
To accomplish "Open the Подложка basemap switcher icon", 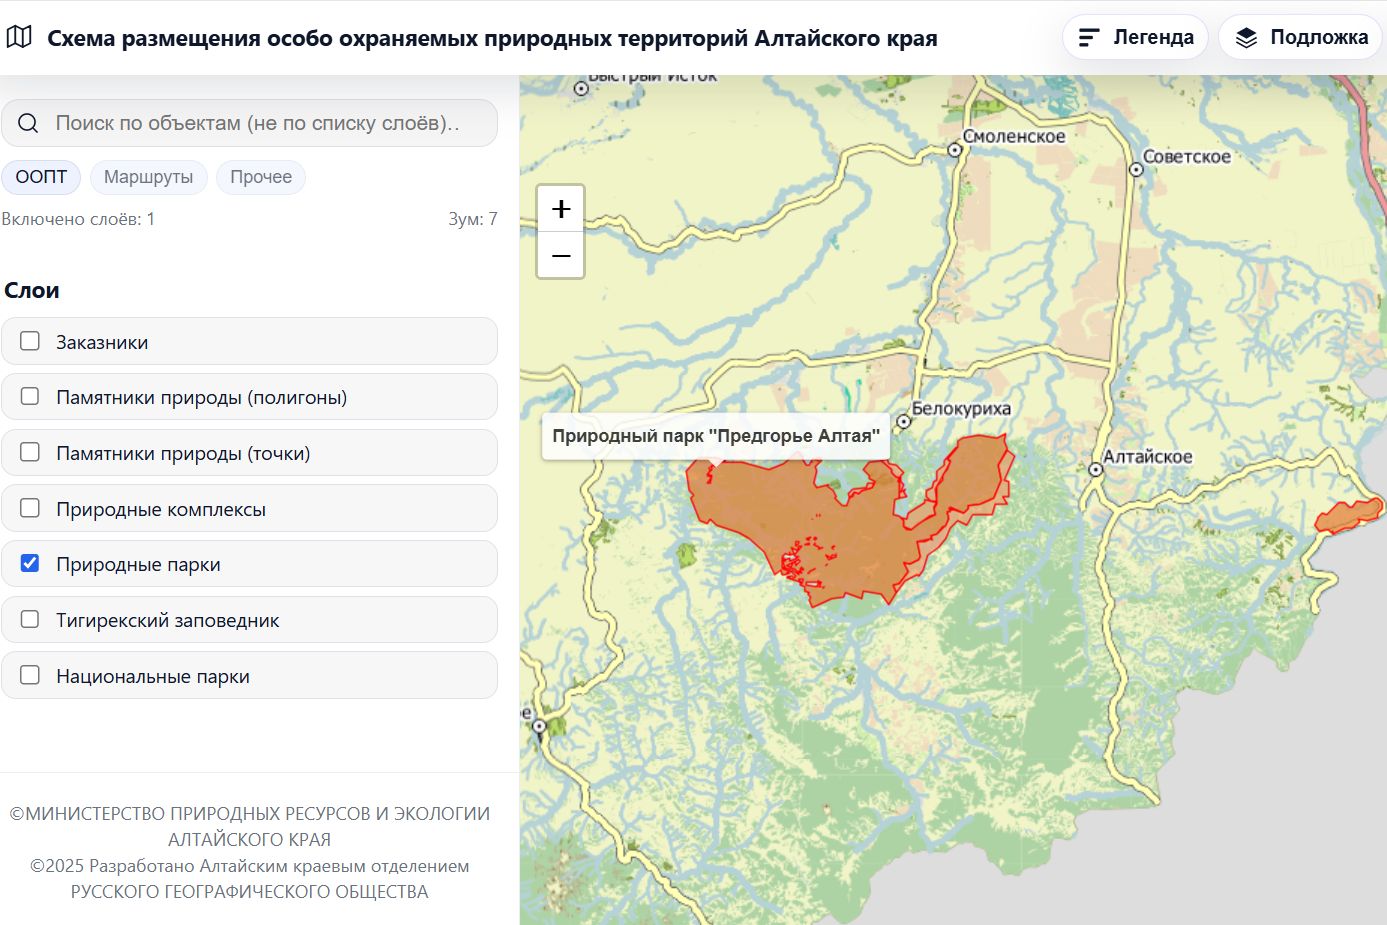I will (1246, 36).
